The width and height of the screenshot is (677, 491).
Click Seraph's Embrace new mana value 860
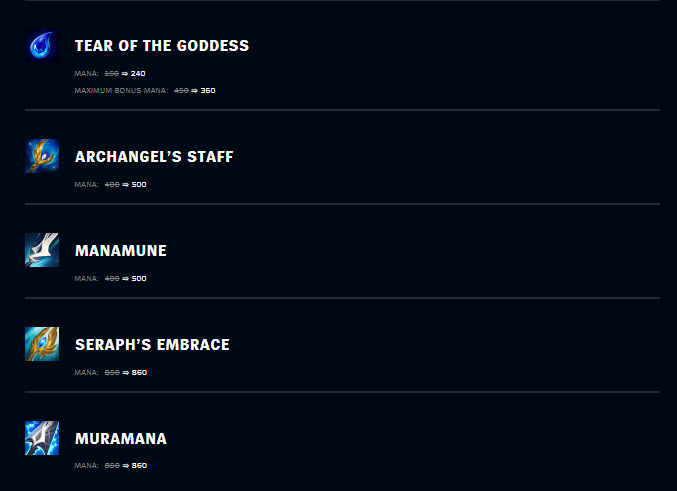click(139, 372)
